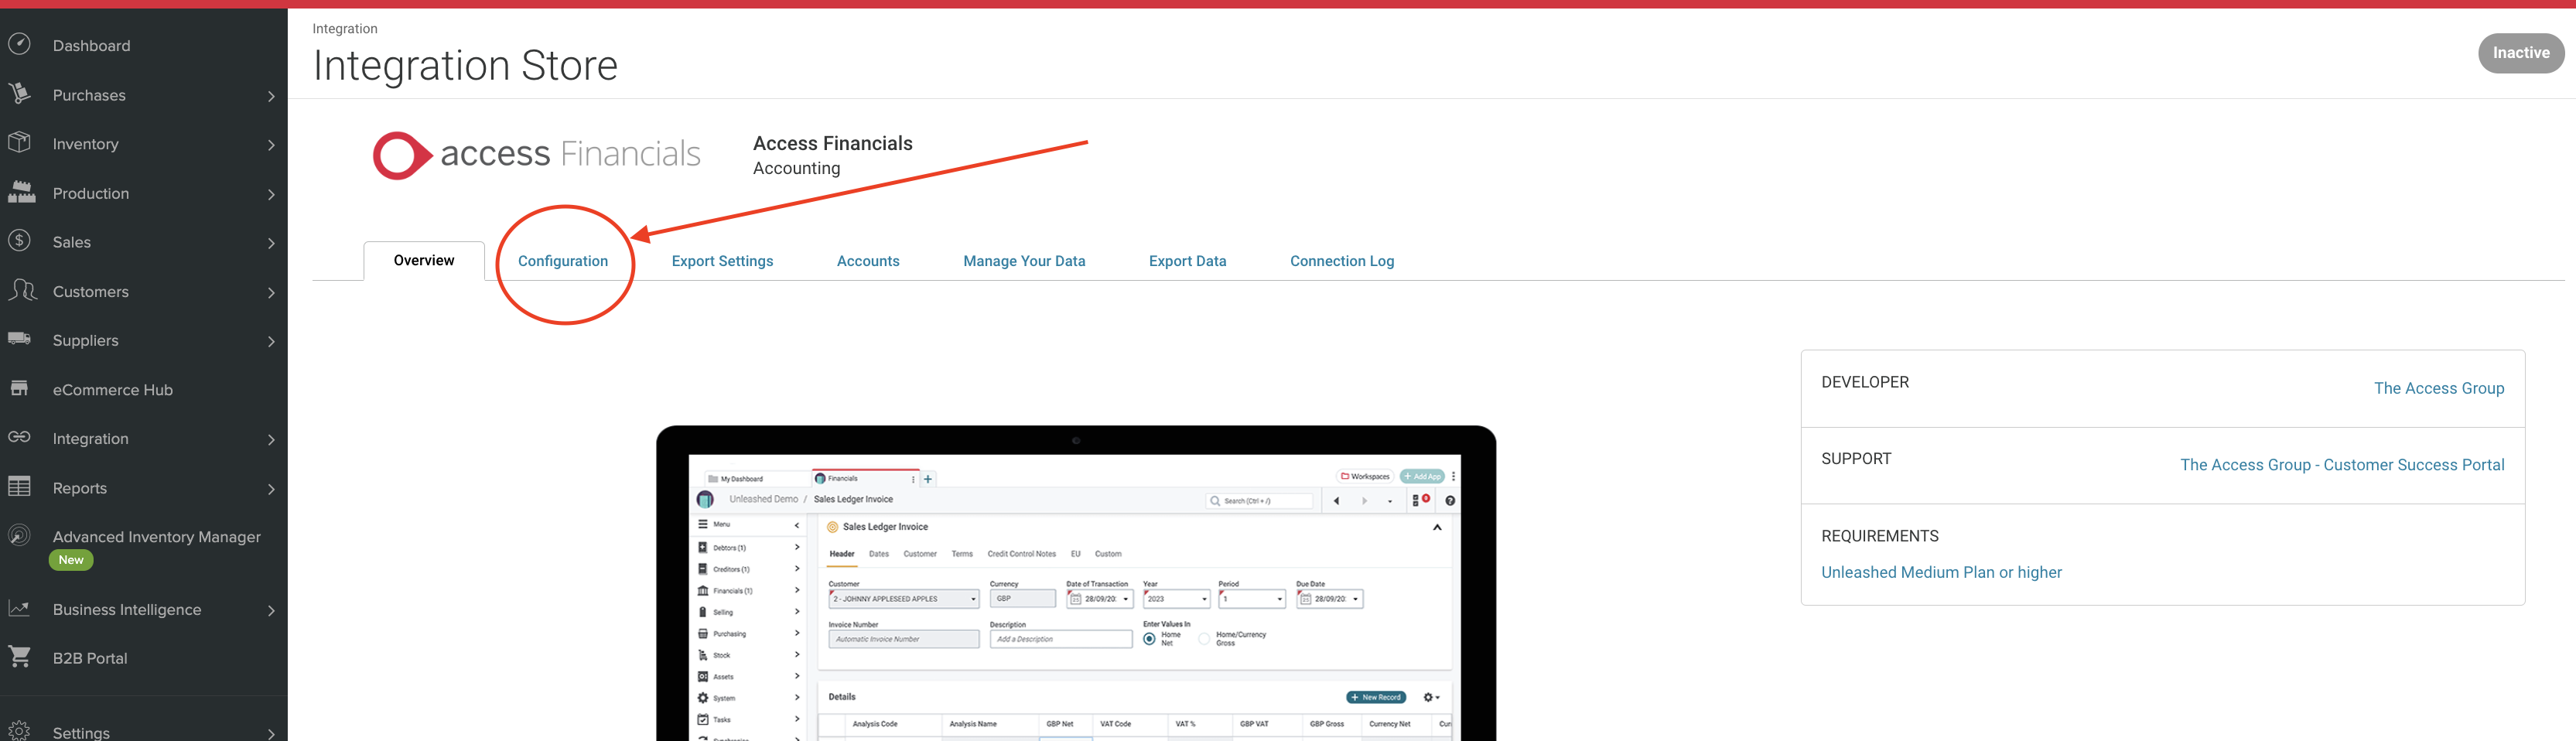Screen dimensions: 2576x741
Task: Click the Integration breadcrumb text
Action: click(345, 28)
